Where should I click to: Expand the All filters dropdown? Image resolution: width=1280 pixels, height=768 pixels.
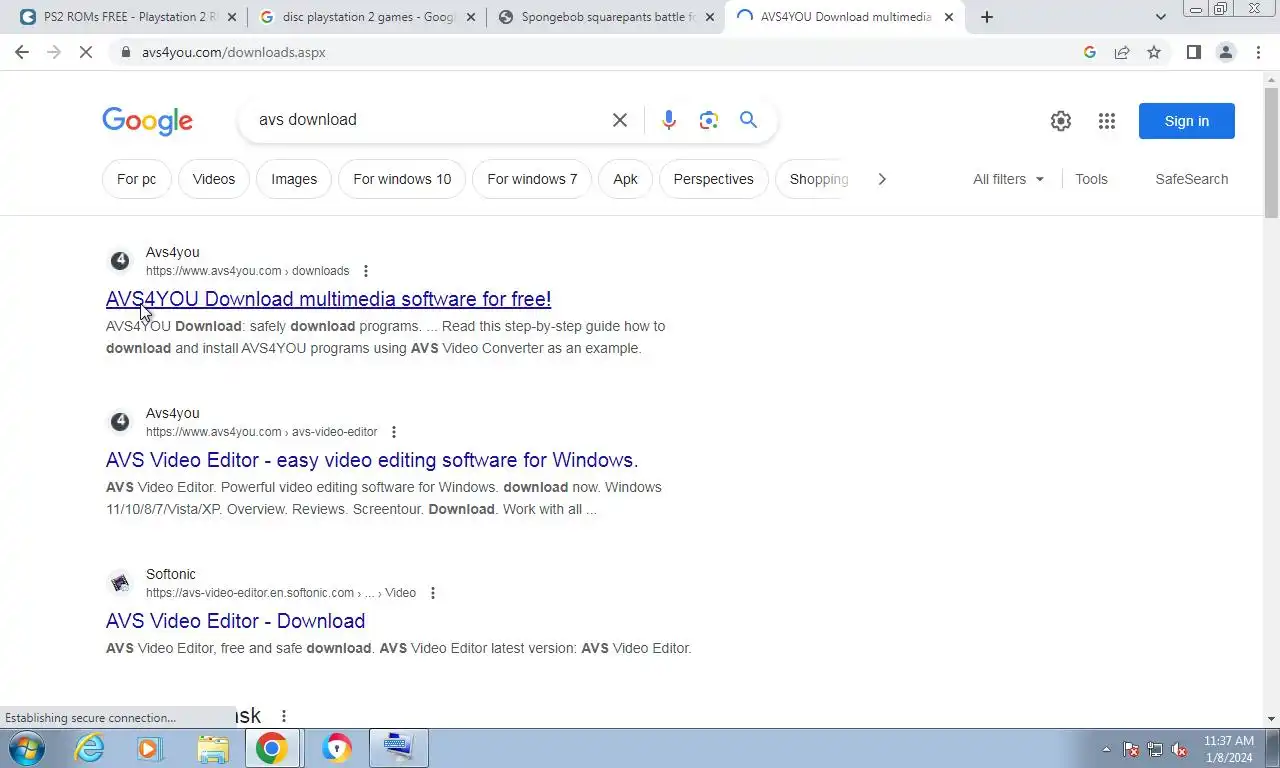[x=1008, y=179]
